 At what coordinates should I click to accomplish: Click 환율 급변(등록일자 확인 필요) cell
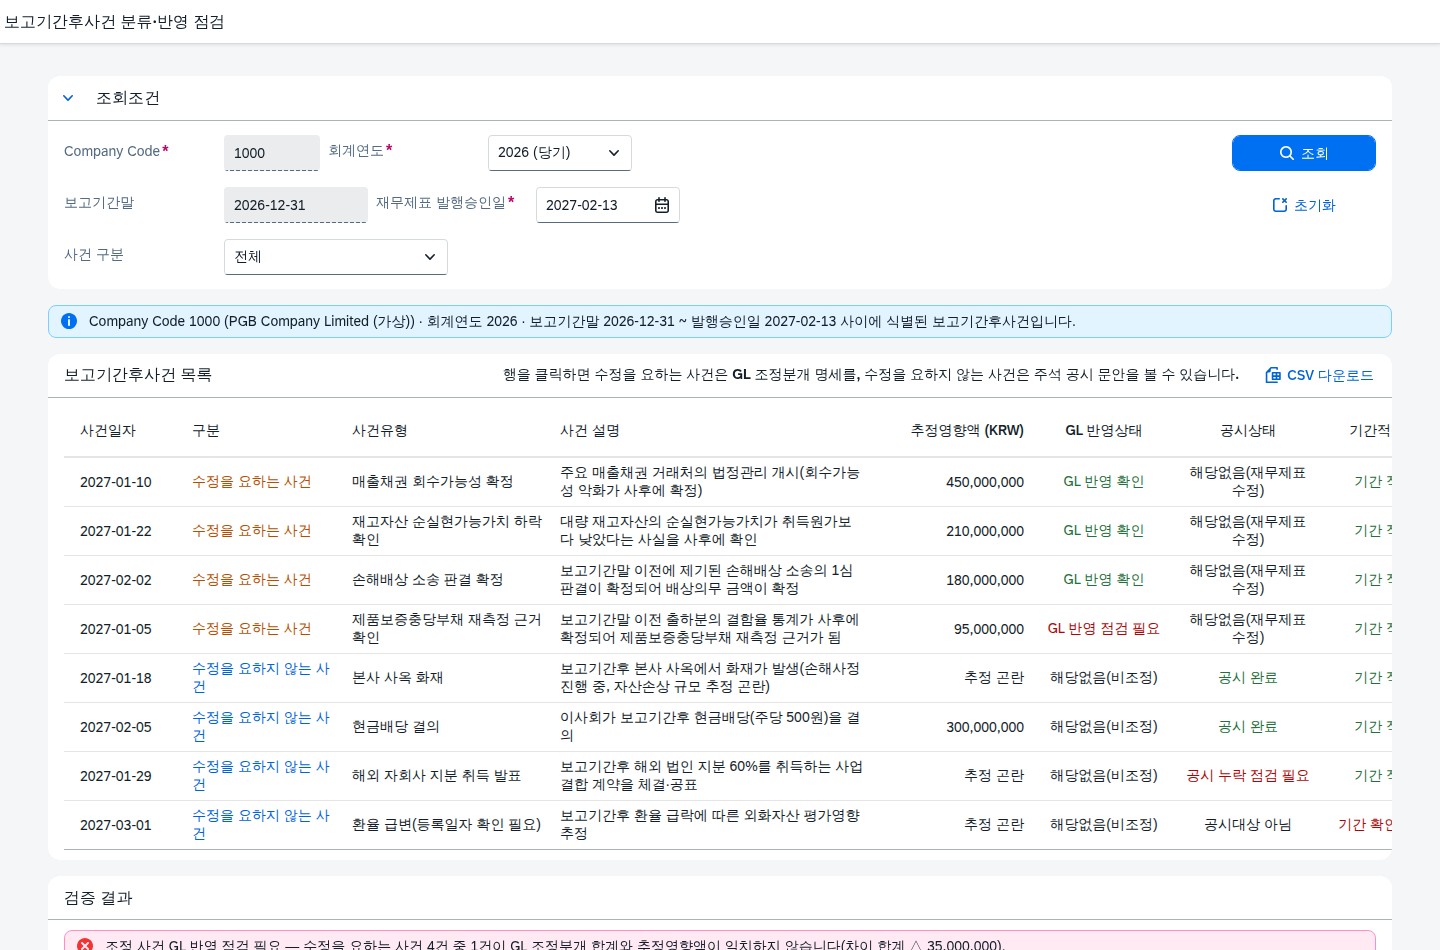click(446, 825)
